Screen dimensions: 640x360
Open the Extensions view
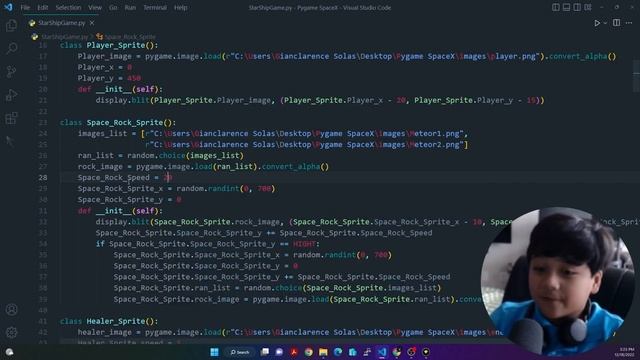point(11,118)
